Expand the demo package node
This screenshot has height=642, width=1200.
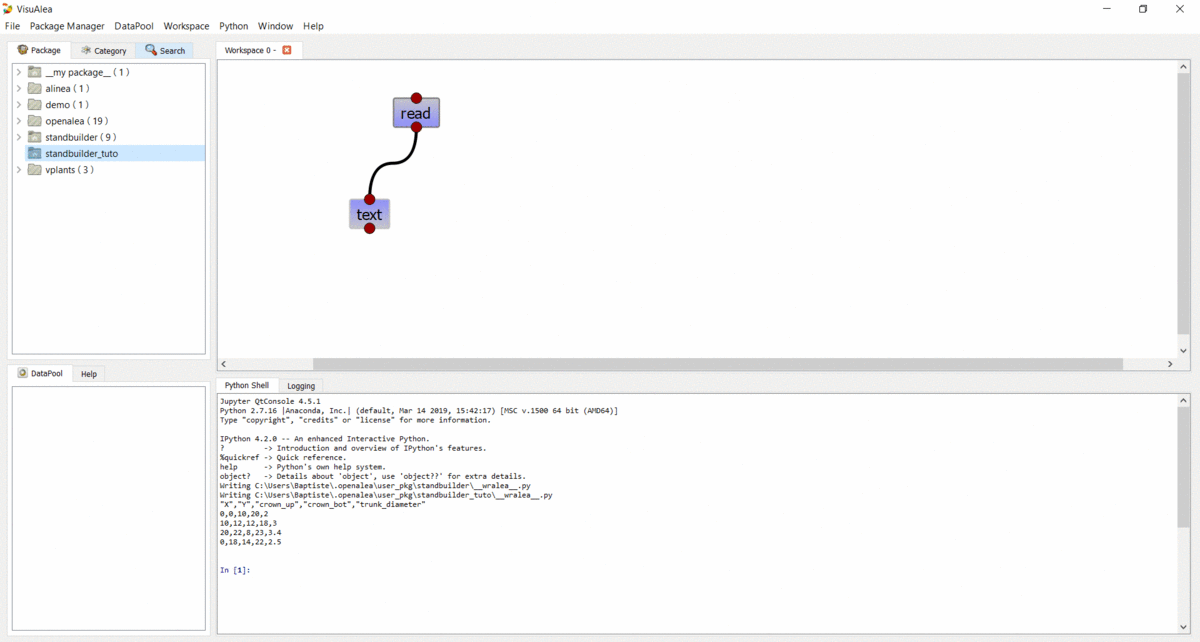tap(19, 104)
